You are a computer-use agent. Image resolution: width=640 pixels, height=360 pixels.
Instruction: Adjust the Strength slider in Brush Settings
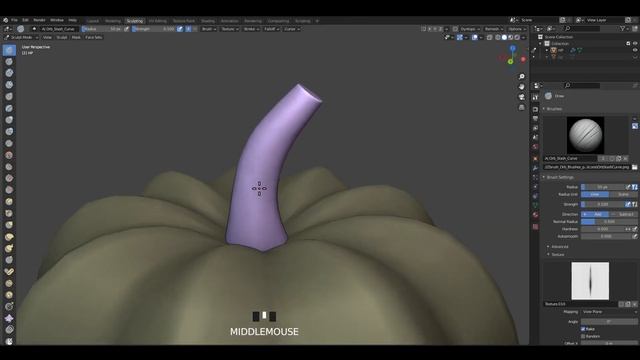pos(603,204)
